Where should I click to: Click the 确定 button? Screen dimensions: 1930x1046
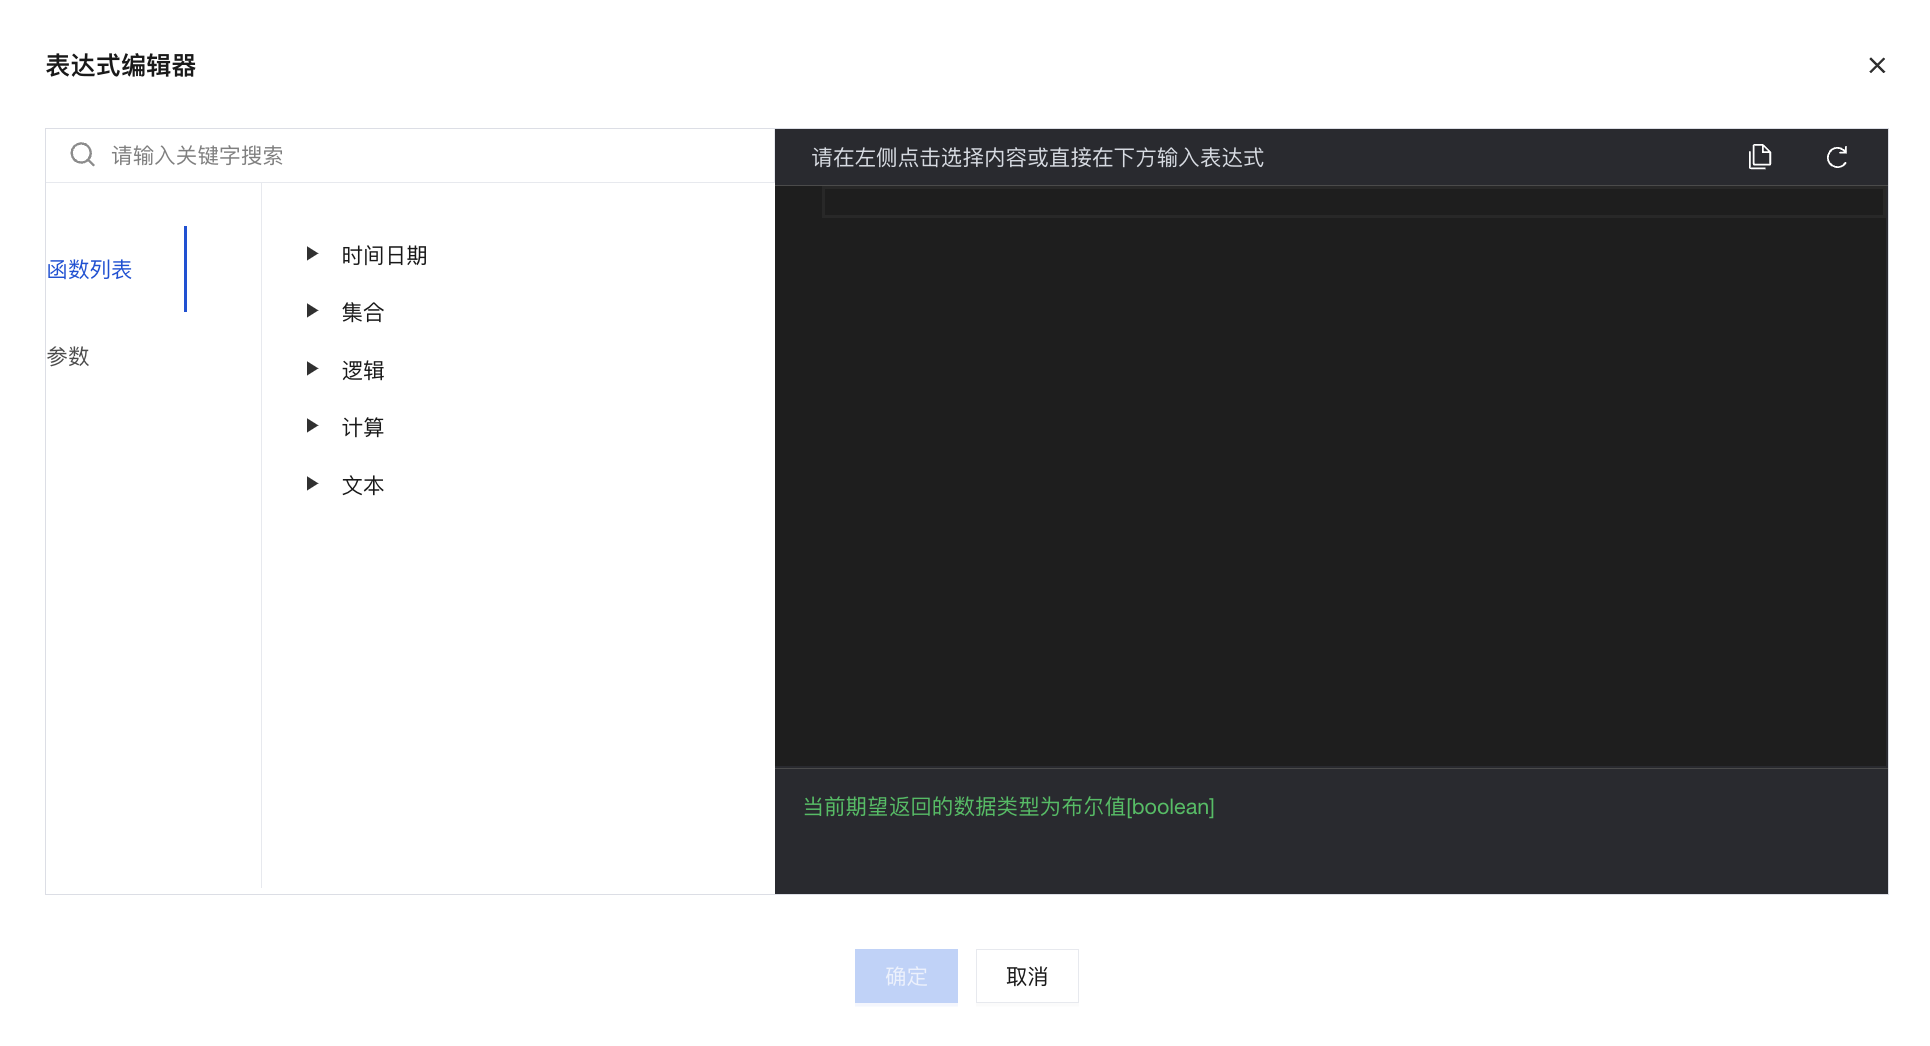click(906, 976)
